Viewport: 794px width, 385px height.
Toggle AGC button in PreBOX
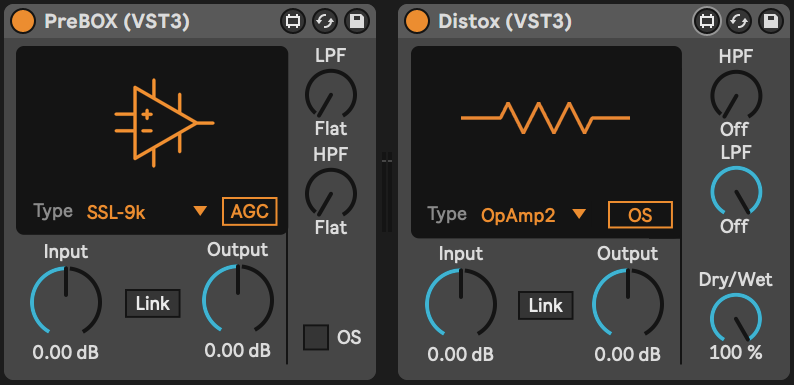[x=250, y=211]
